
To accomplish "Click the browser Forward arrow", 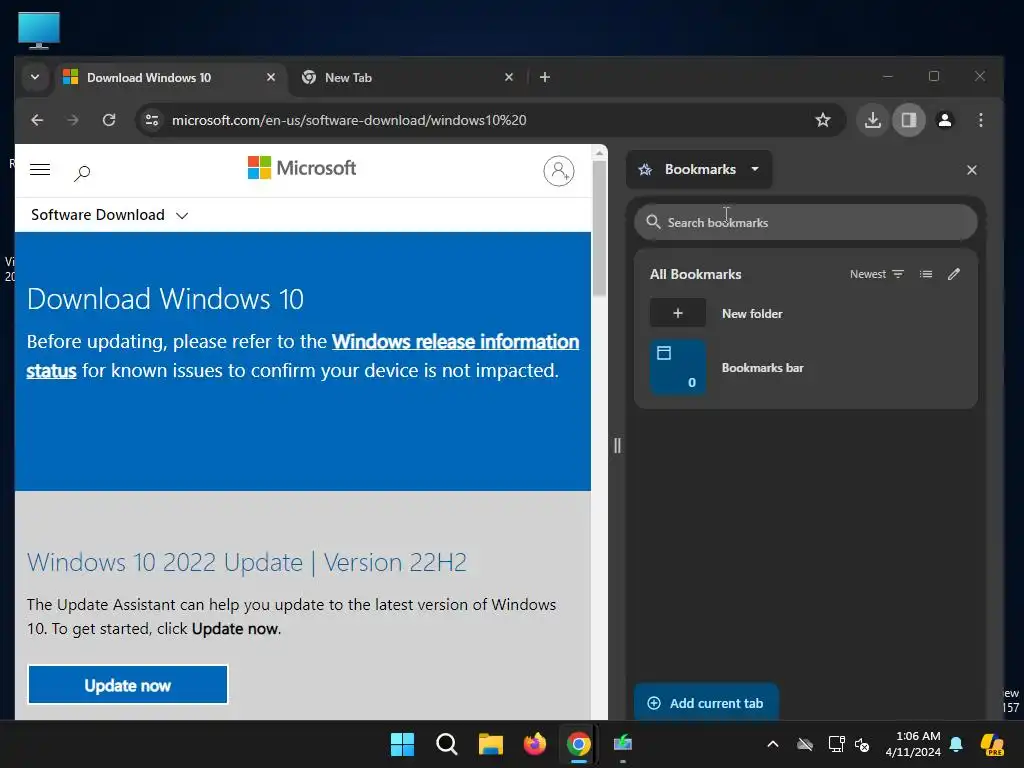I will (x=72, y=120).
